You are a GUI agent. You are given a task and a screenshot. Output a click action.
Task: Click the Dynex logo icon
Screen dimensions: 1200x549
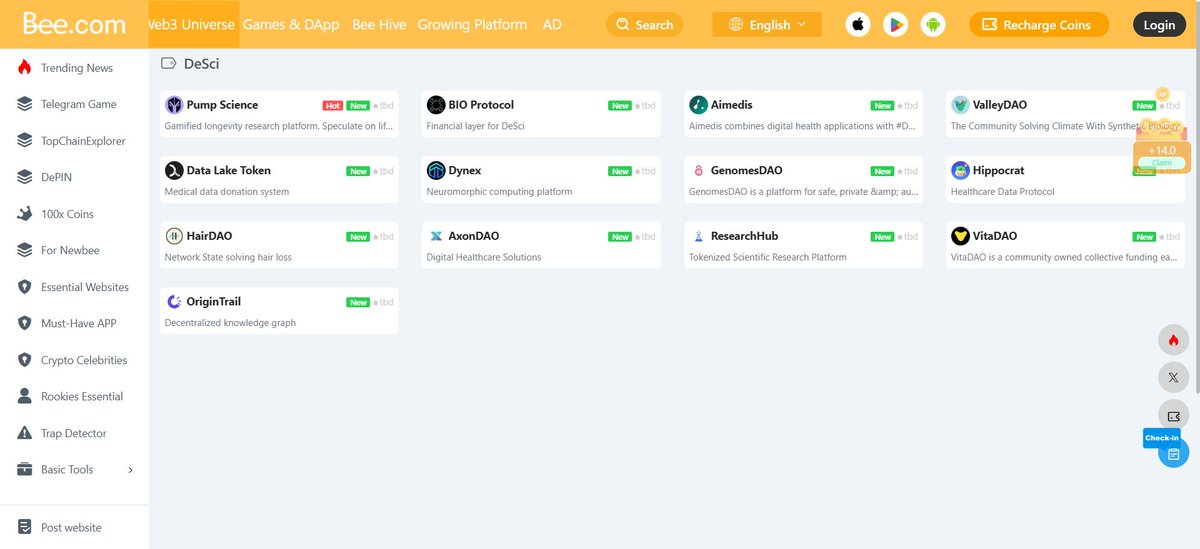[436, 170]
